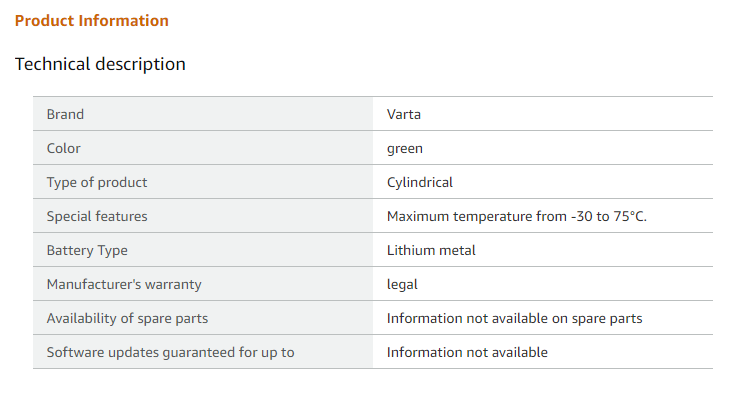Click the word Information in the heading
The height and width of the screenshot is (404, 740).
124,21
